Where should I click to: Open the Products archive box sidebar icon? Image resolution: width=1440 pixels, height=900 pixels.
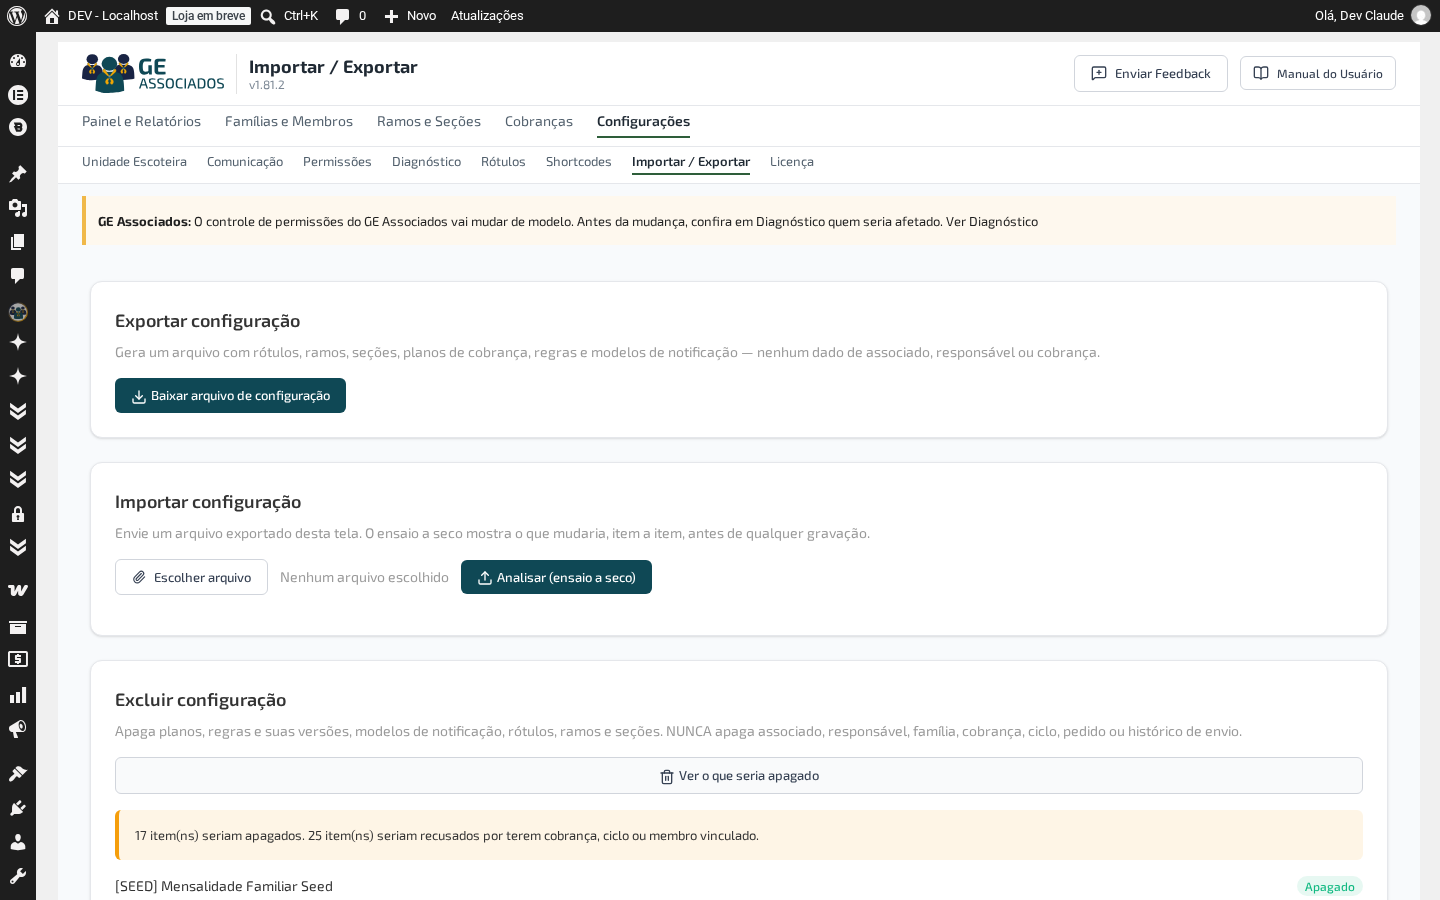(18, 627)
